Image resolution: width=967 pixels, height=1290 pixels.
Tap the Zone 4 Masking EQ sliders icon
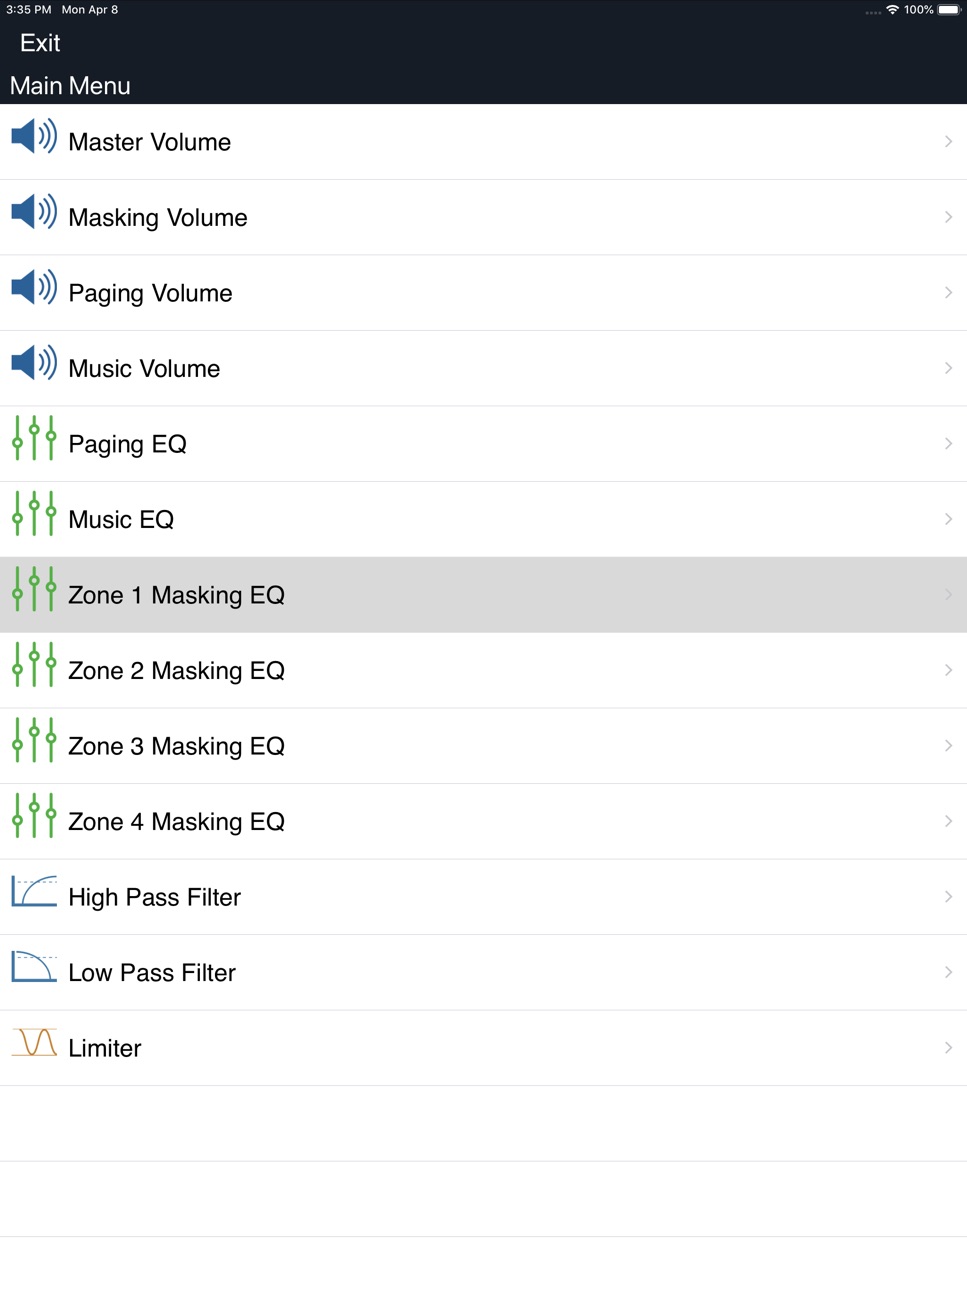click(x=34, y=816)
